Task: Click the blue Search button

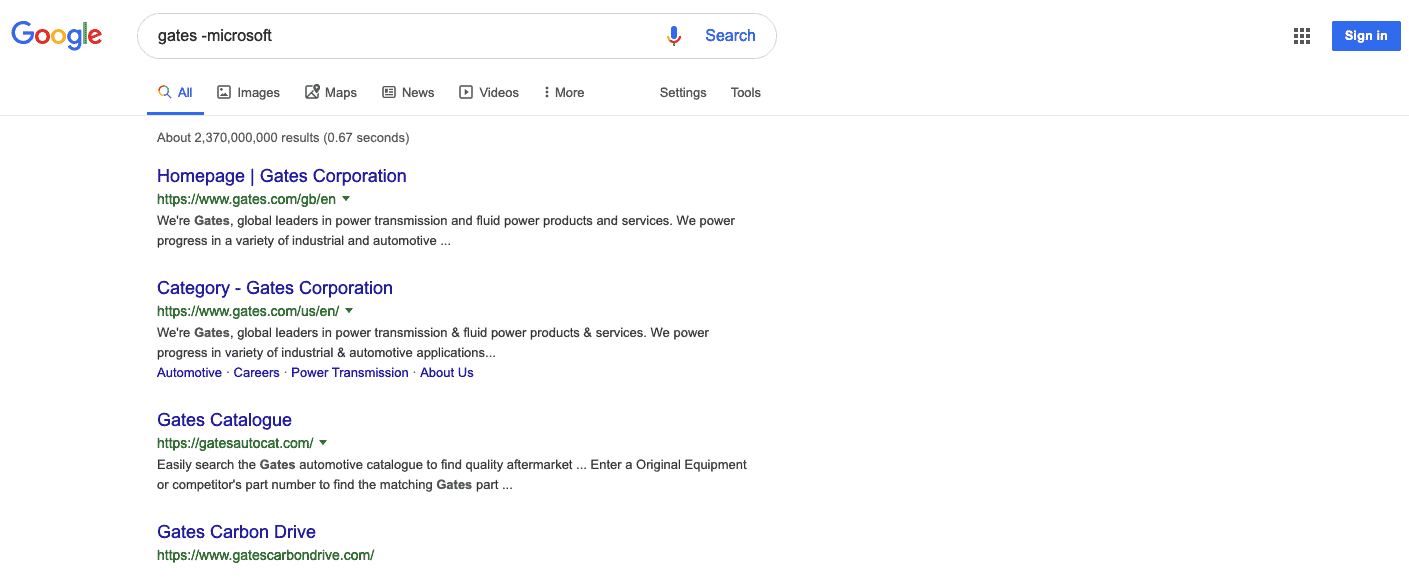Action: [x=730, y=35]
